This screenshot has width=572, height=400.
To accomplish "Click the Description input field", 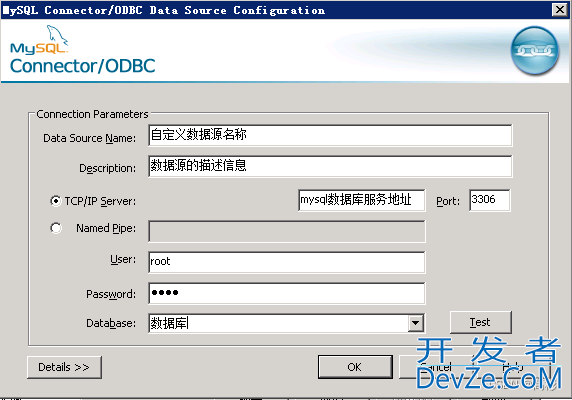I will (x=330, y=166).
